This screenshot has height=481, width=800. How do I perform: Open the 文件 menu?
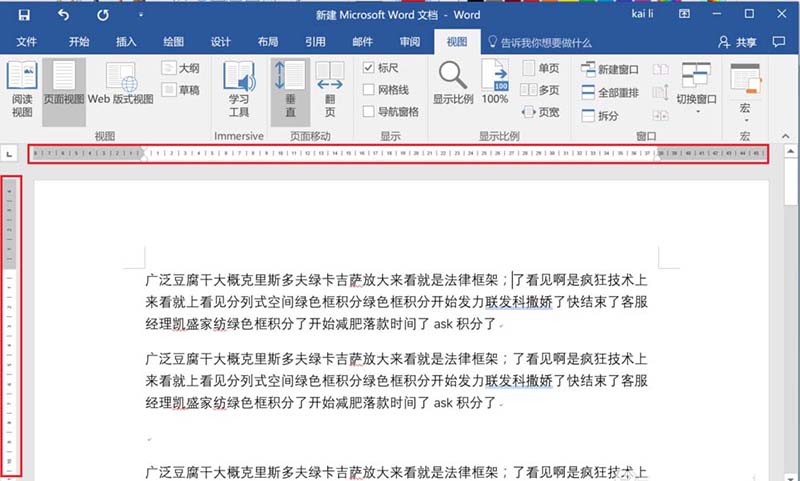click(26, 42)
